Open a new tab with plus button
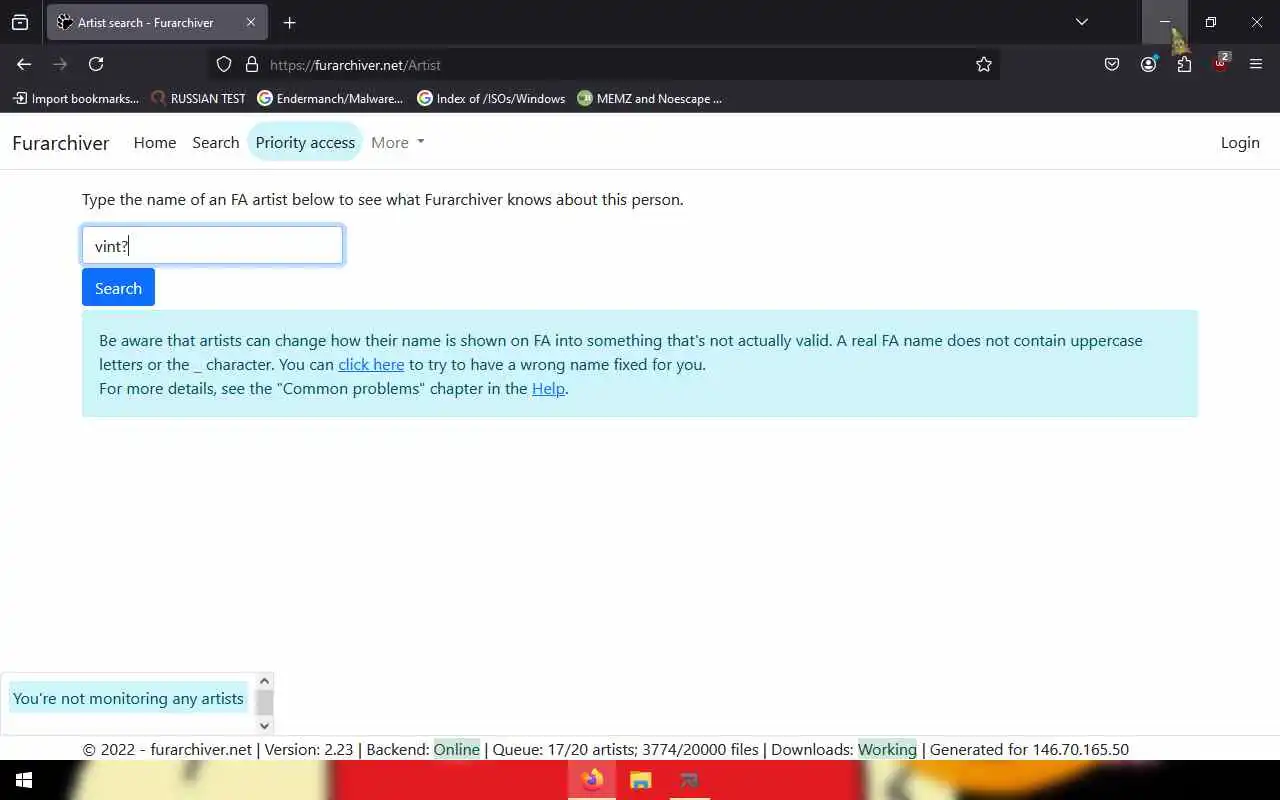Viewport: 1280px width, 800px height. tap(289, 22)
